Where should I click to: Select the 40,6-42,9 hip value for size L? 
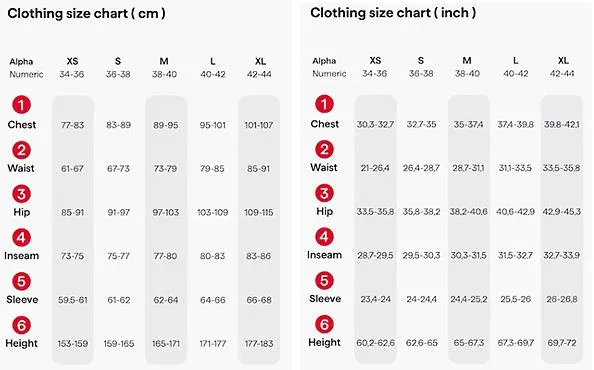pos(515,212)
